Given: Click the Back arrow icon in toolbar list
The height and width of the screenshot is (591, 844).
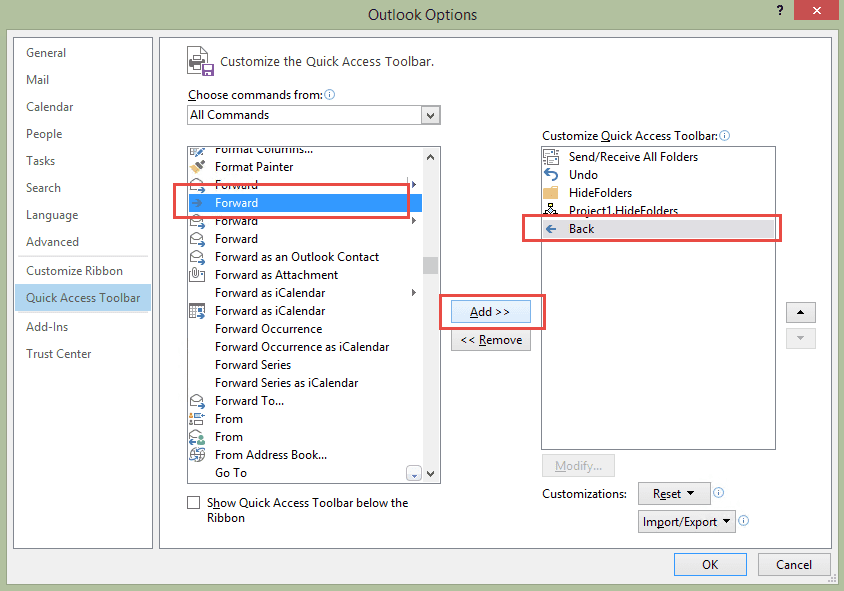Looking at the screenshot, I should pyautogui.click(x=551, y=229).
